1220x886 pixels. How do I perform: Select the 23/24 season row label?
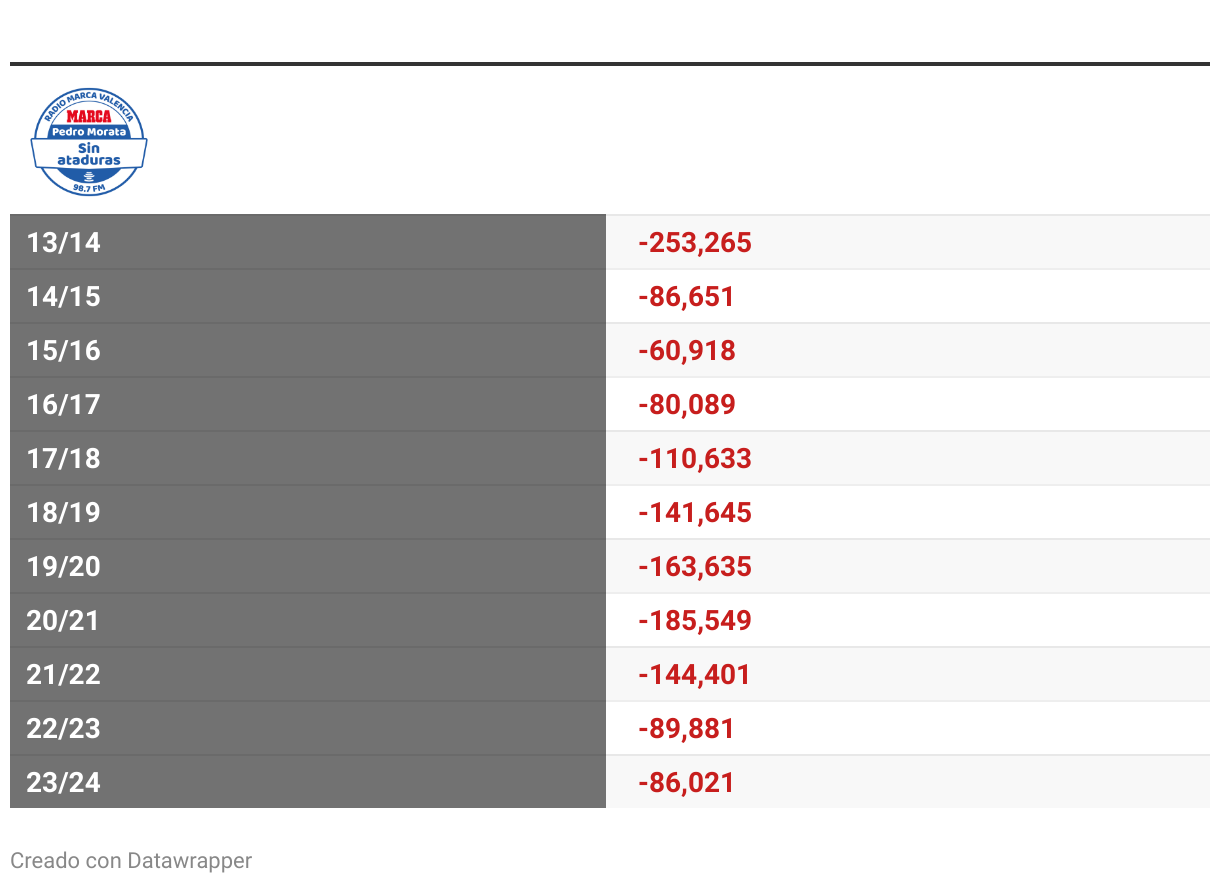(64, 782)
